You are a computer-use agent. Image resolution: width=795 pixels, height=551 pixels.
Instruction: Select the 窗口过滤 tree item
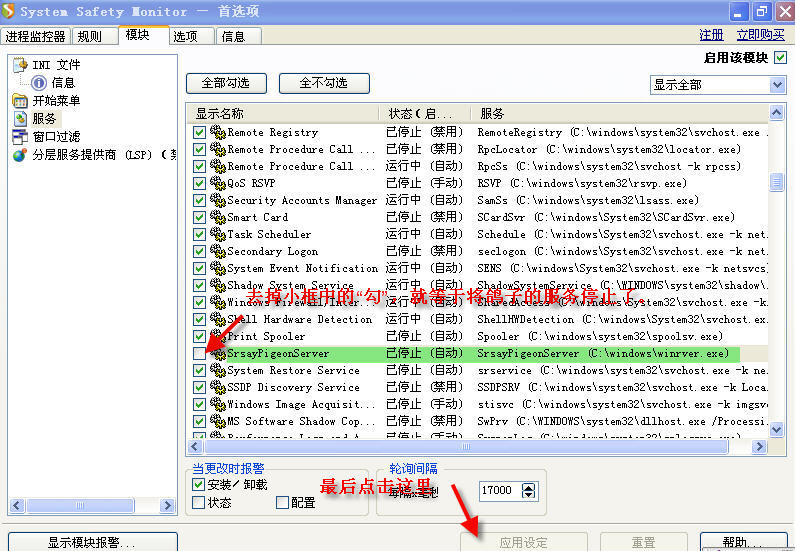(x=56, y=136)
